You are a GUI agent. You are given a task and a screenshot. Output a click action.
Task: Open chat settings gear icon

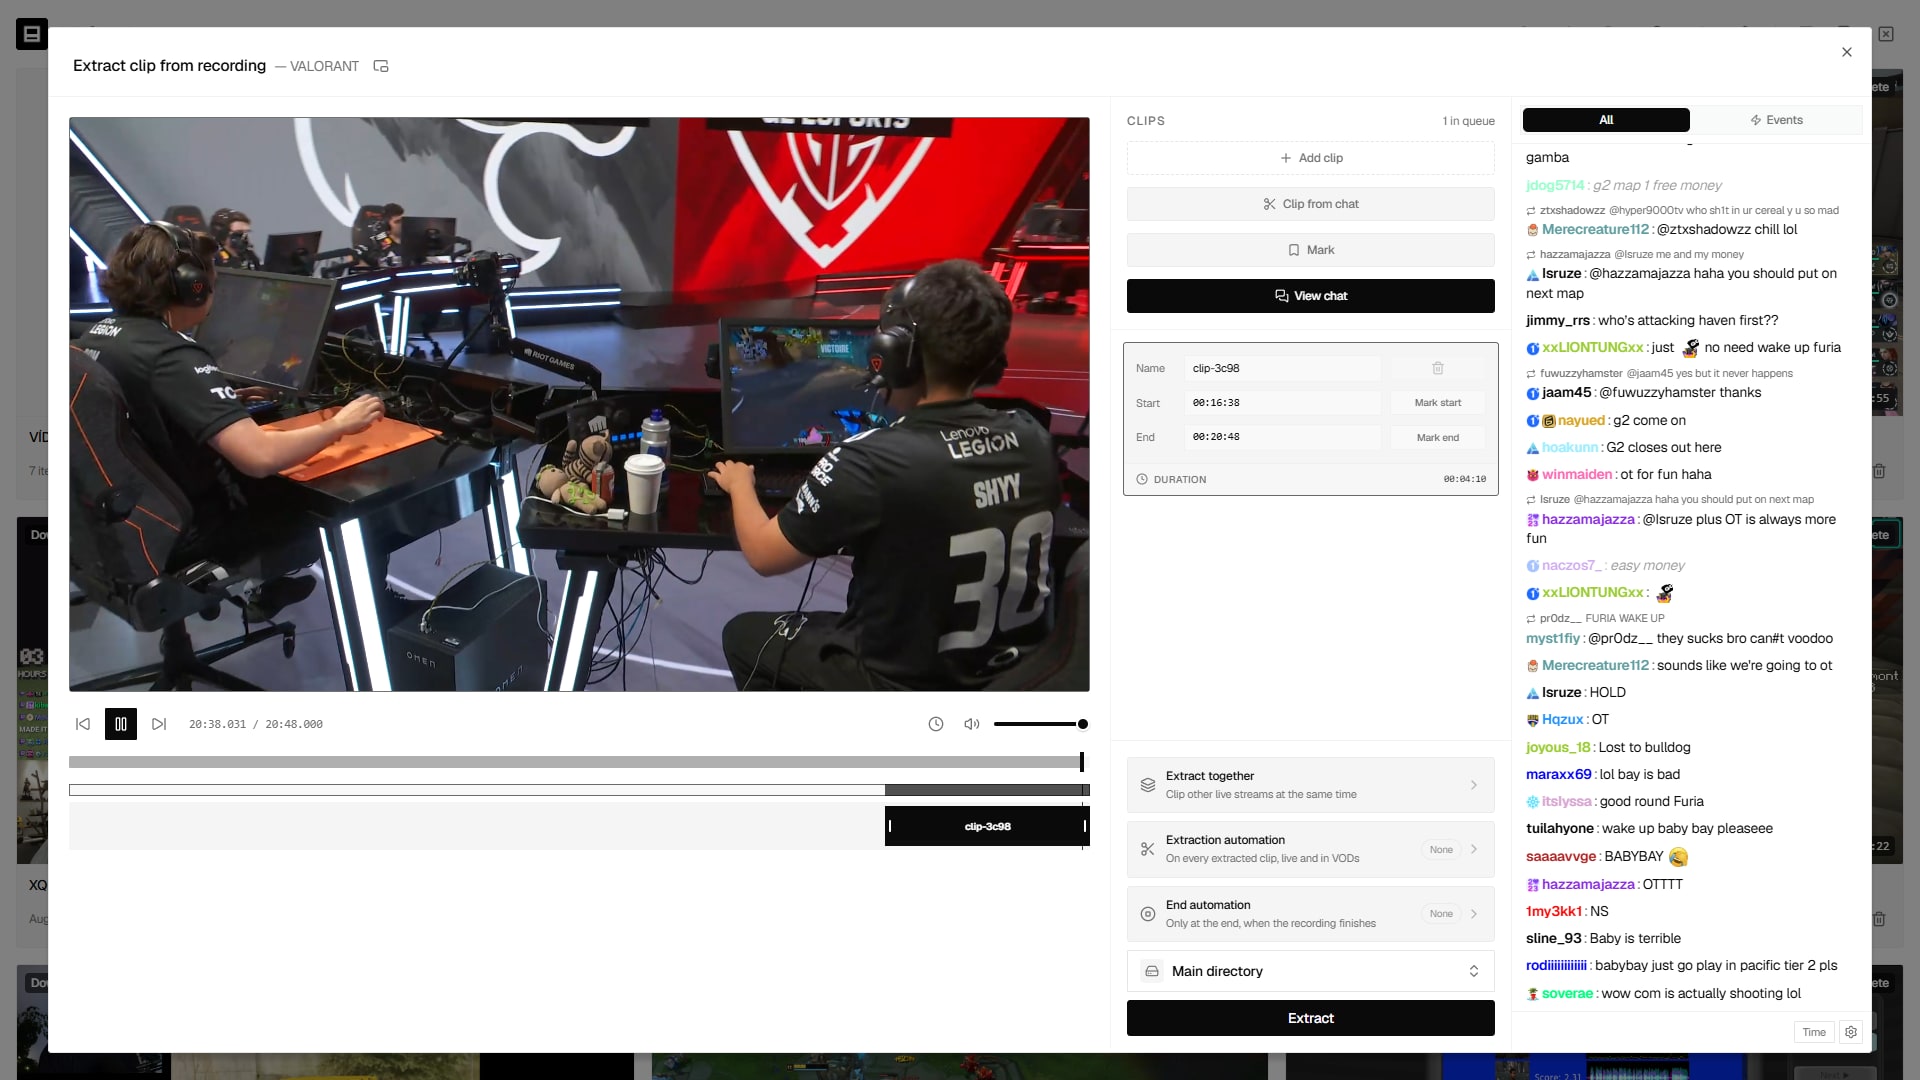[1851, 1032]
